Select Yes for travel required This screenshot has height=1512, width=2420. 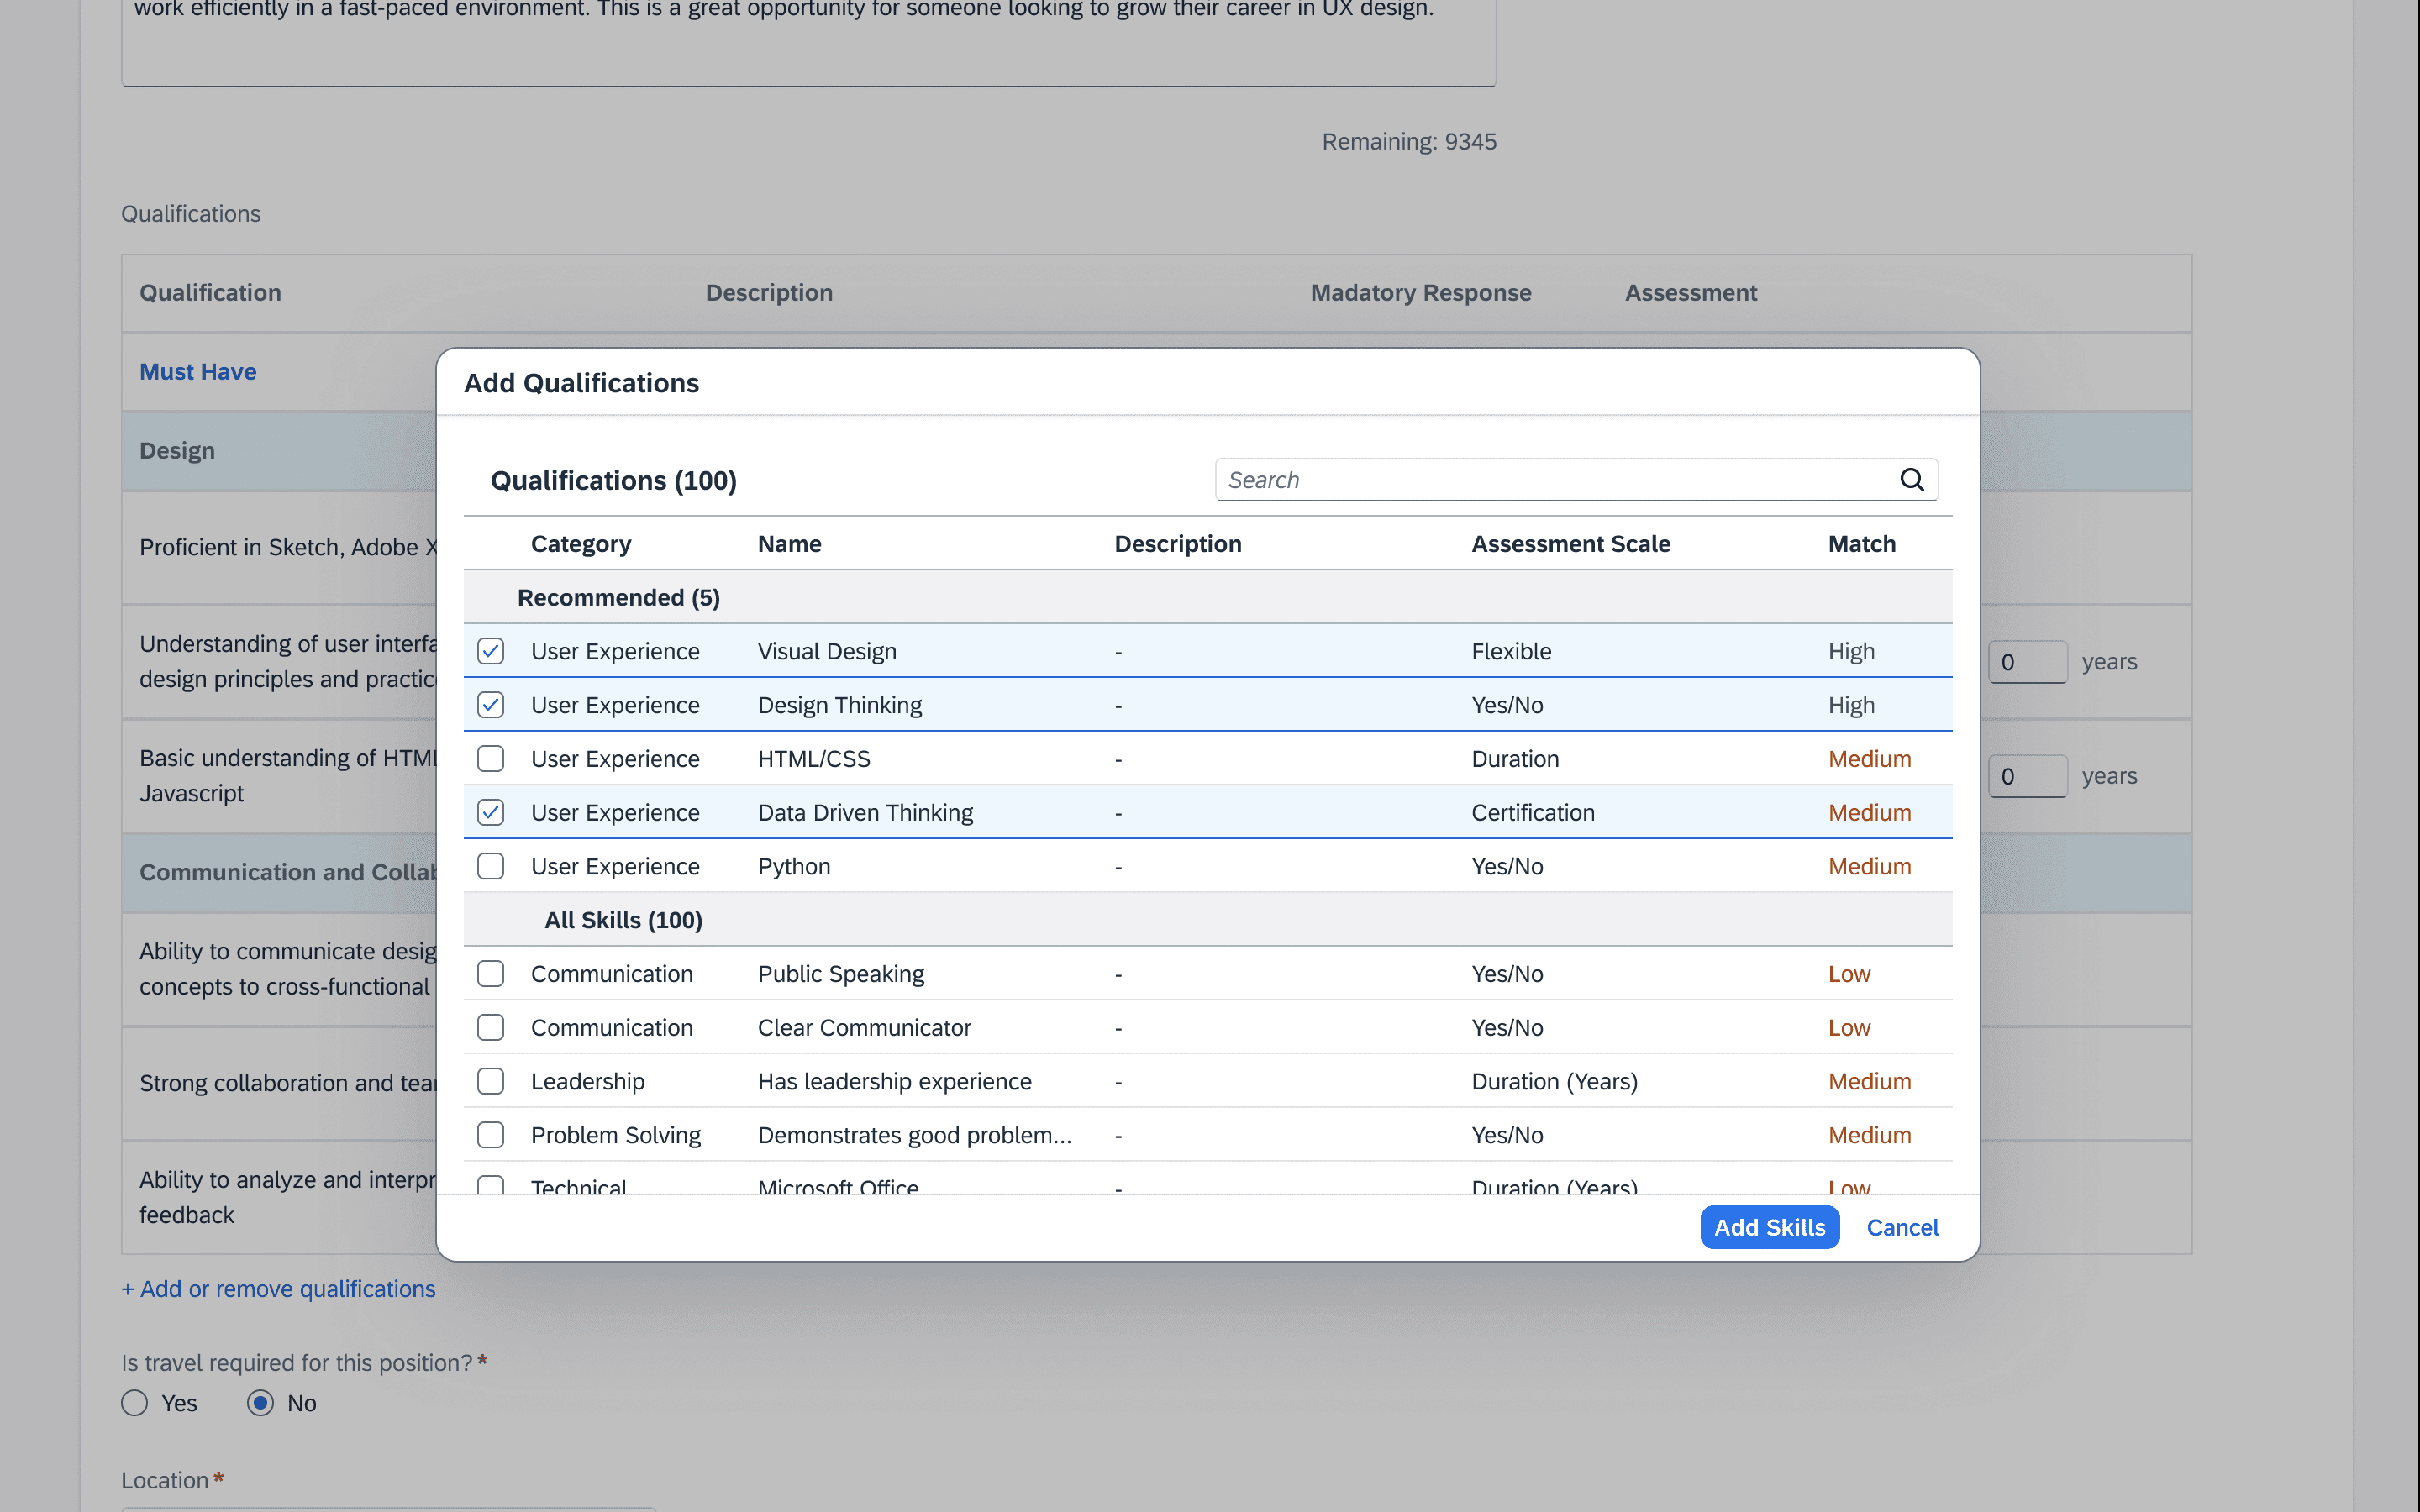pyautogui.click(x=135, y=1403)
